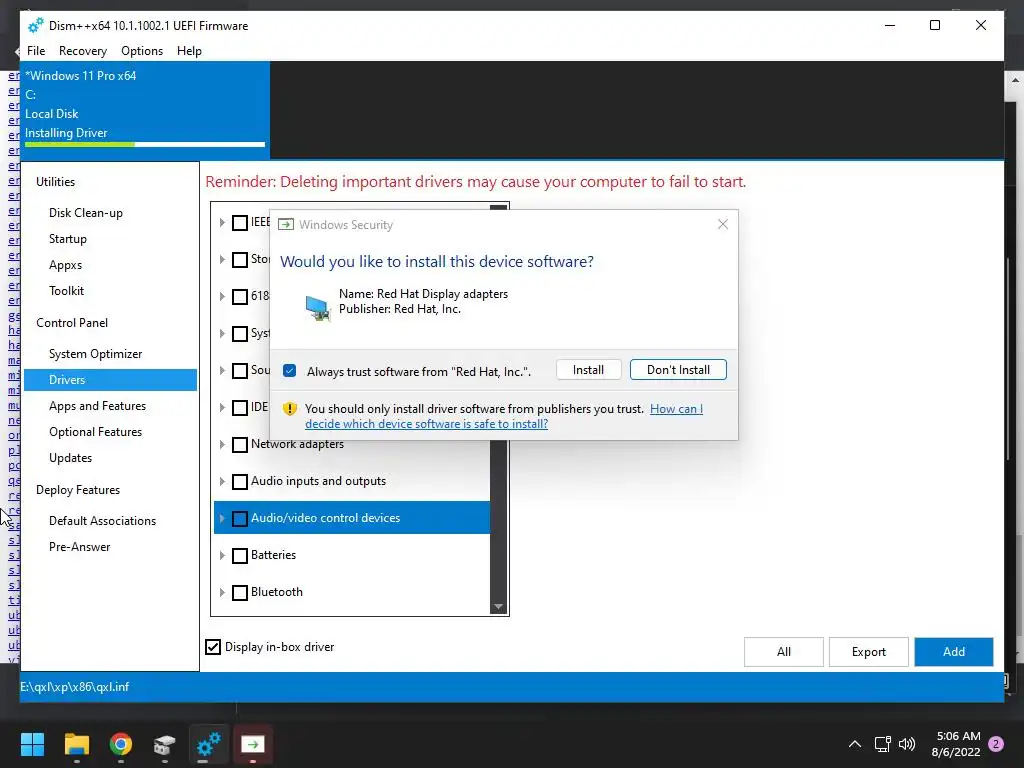Open the Appxs sidebar entry
1024x768 pixels.
(65, 265)
